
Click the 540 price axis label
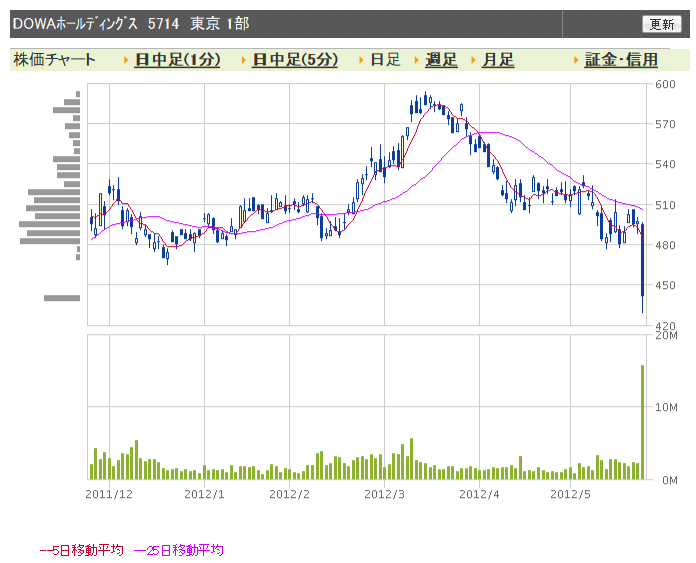pyautogui.click(x=665, y=164)
